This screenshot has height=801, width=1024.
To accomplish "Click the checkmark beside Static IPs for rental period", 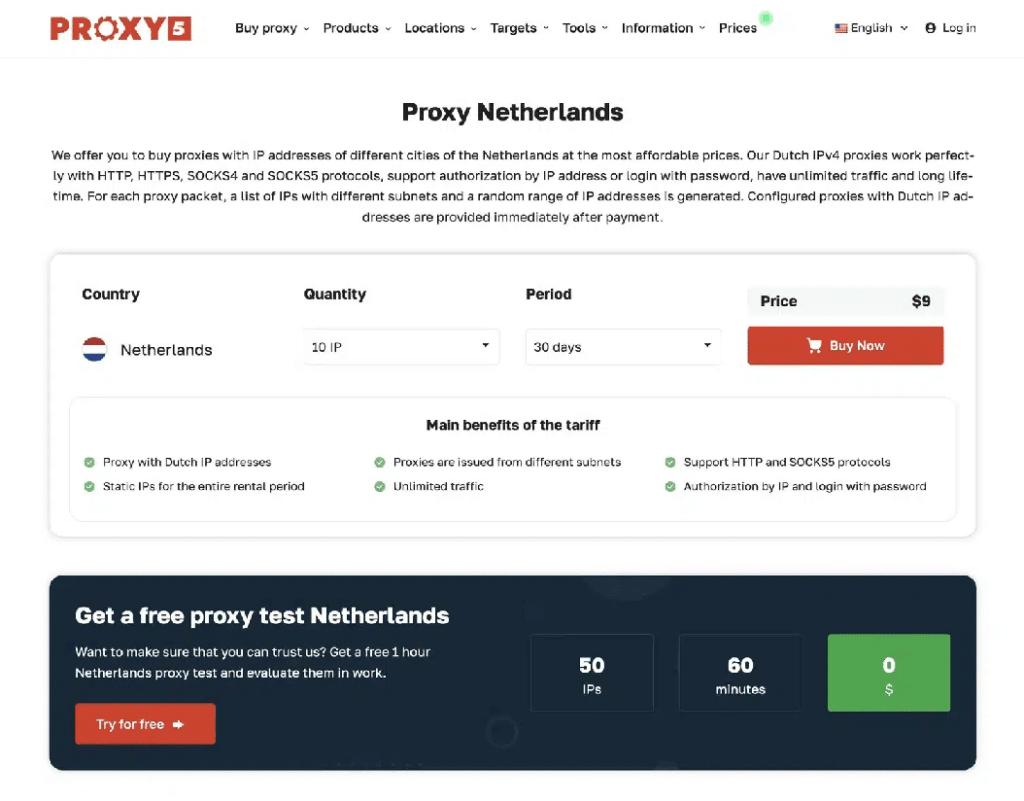I will [x=89, y=486].
